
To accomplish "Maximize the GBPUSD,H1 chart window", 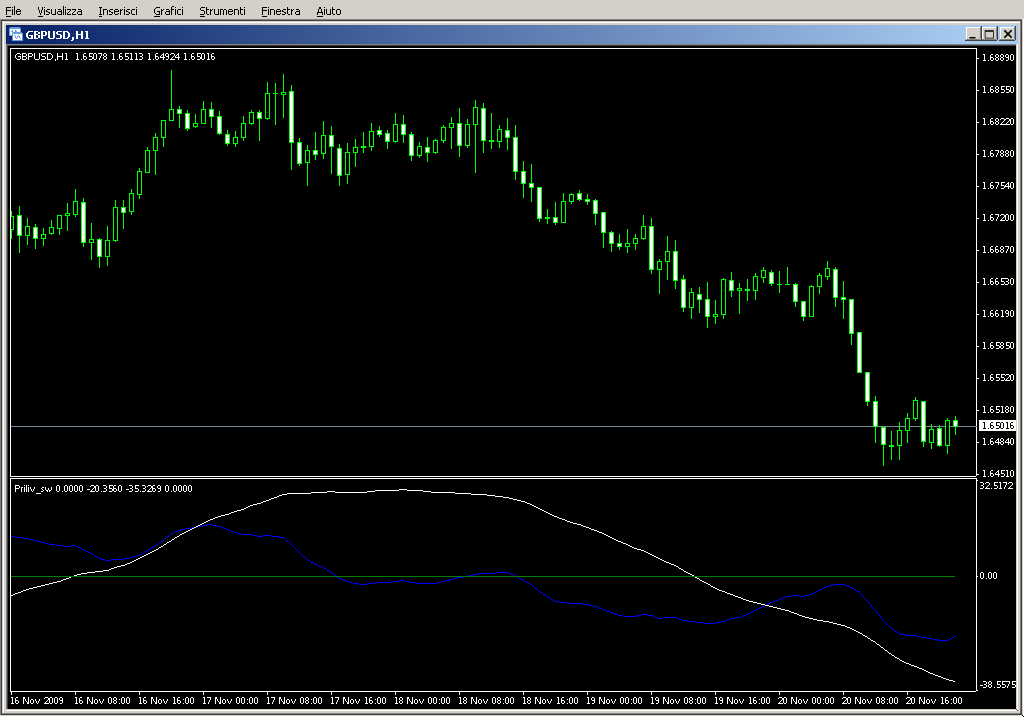I will (x=989, y=34).
